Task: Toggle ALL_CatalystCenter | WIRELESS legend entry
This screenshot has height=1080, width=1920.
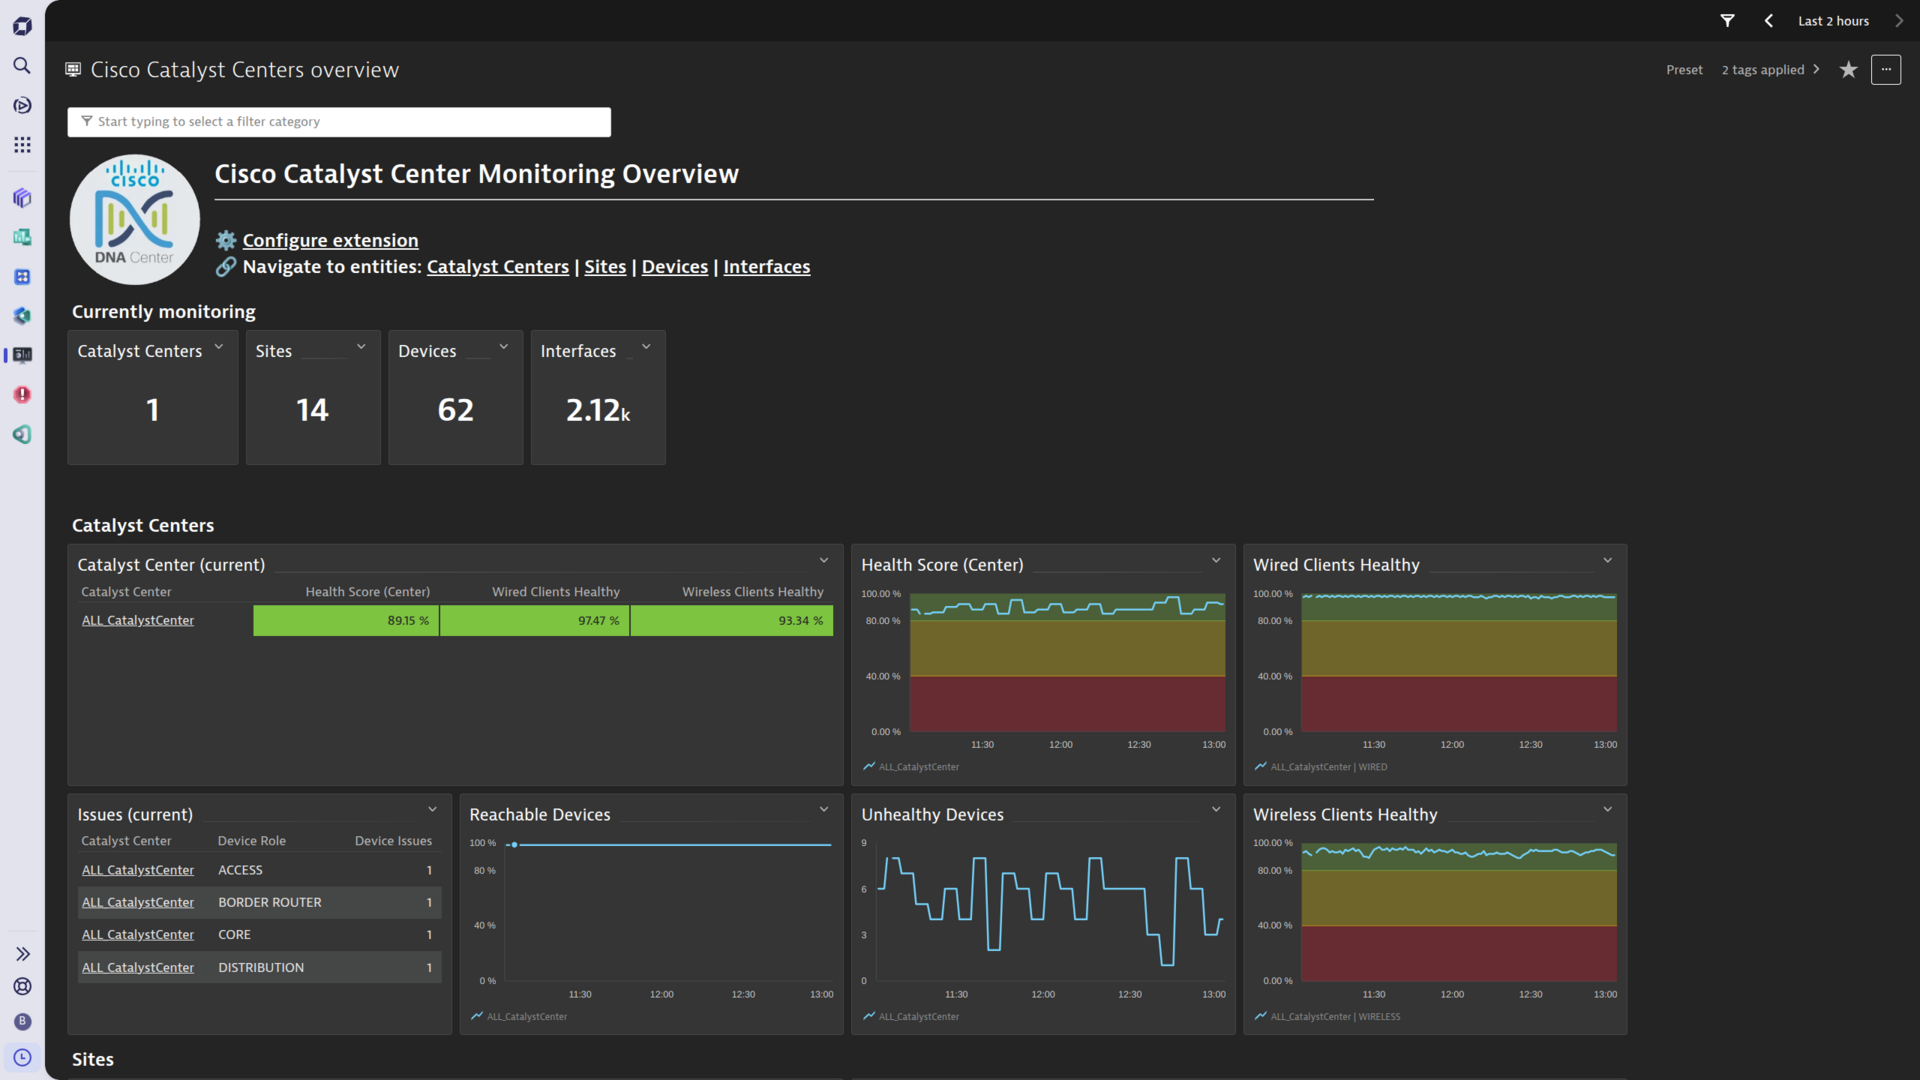Action: tap(1327, 1017)
